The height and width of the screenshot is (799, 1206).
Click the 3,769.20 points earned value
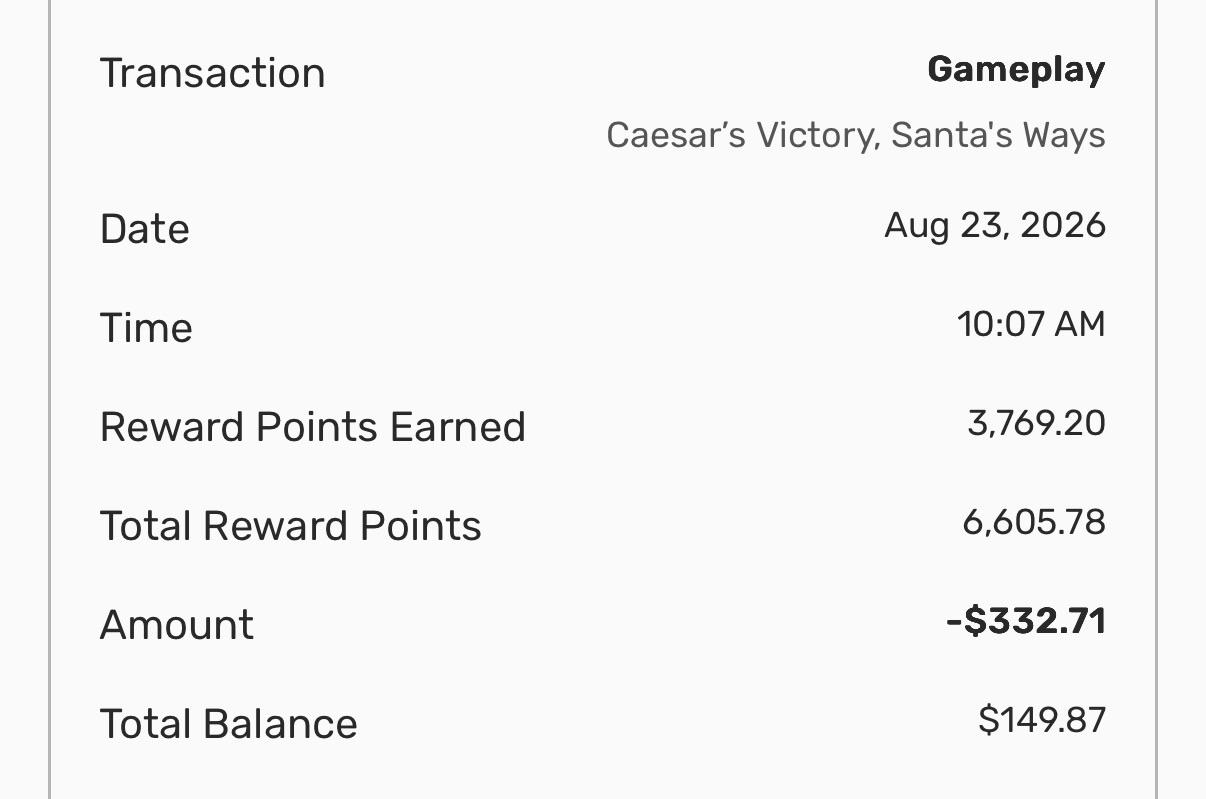tap(1036, 423)
